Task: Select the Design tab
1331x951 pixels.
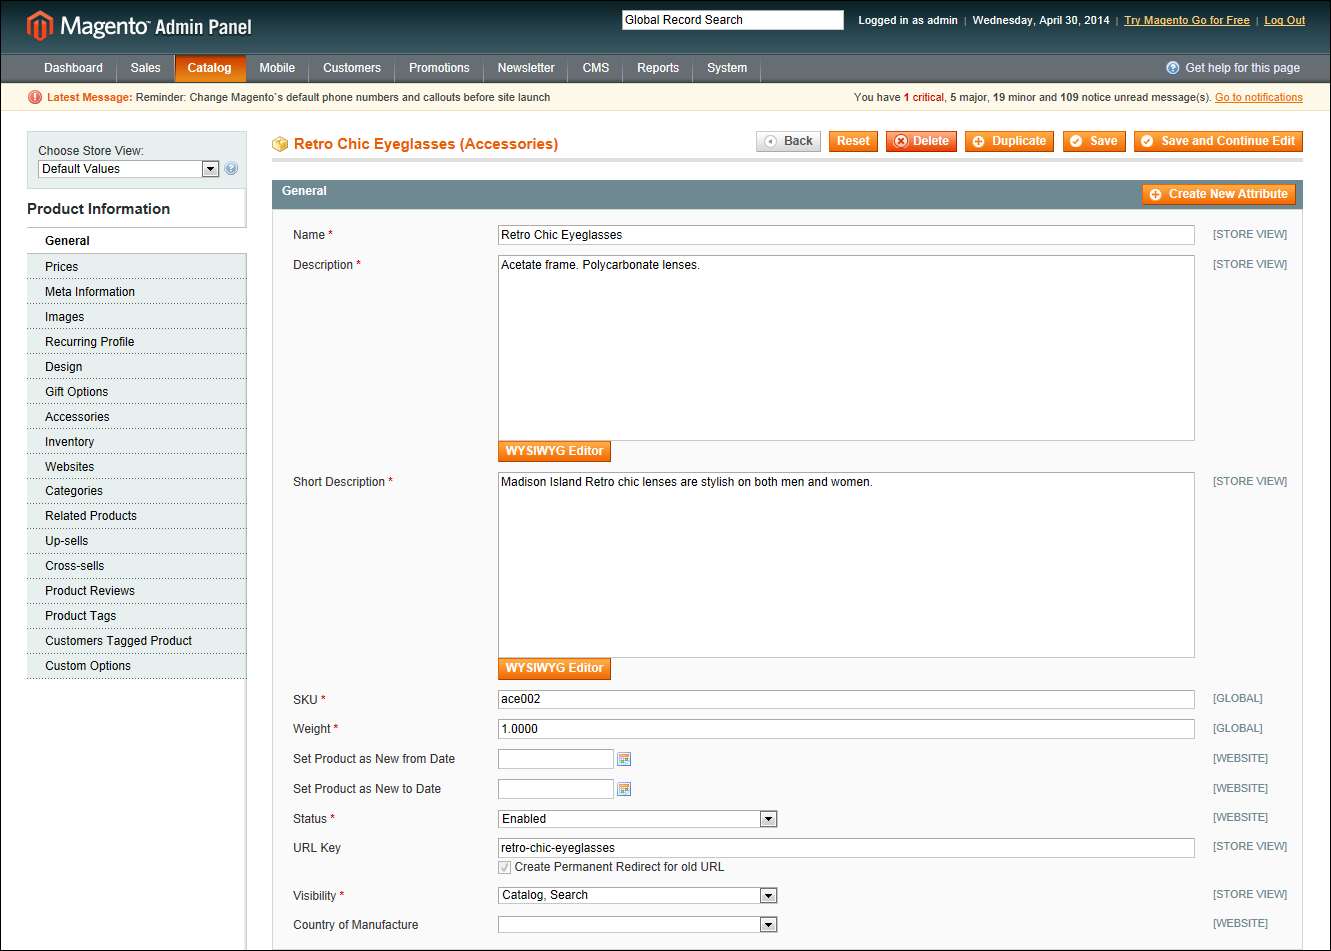Action: point(137,367)
